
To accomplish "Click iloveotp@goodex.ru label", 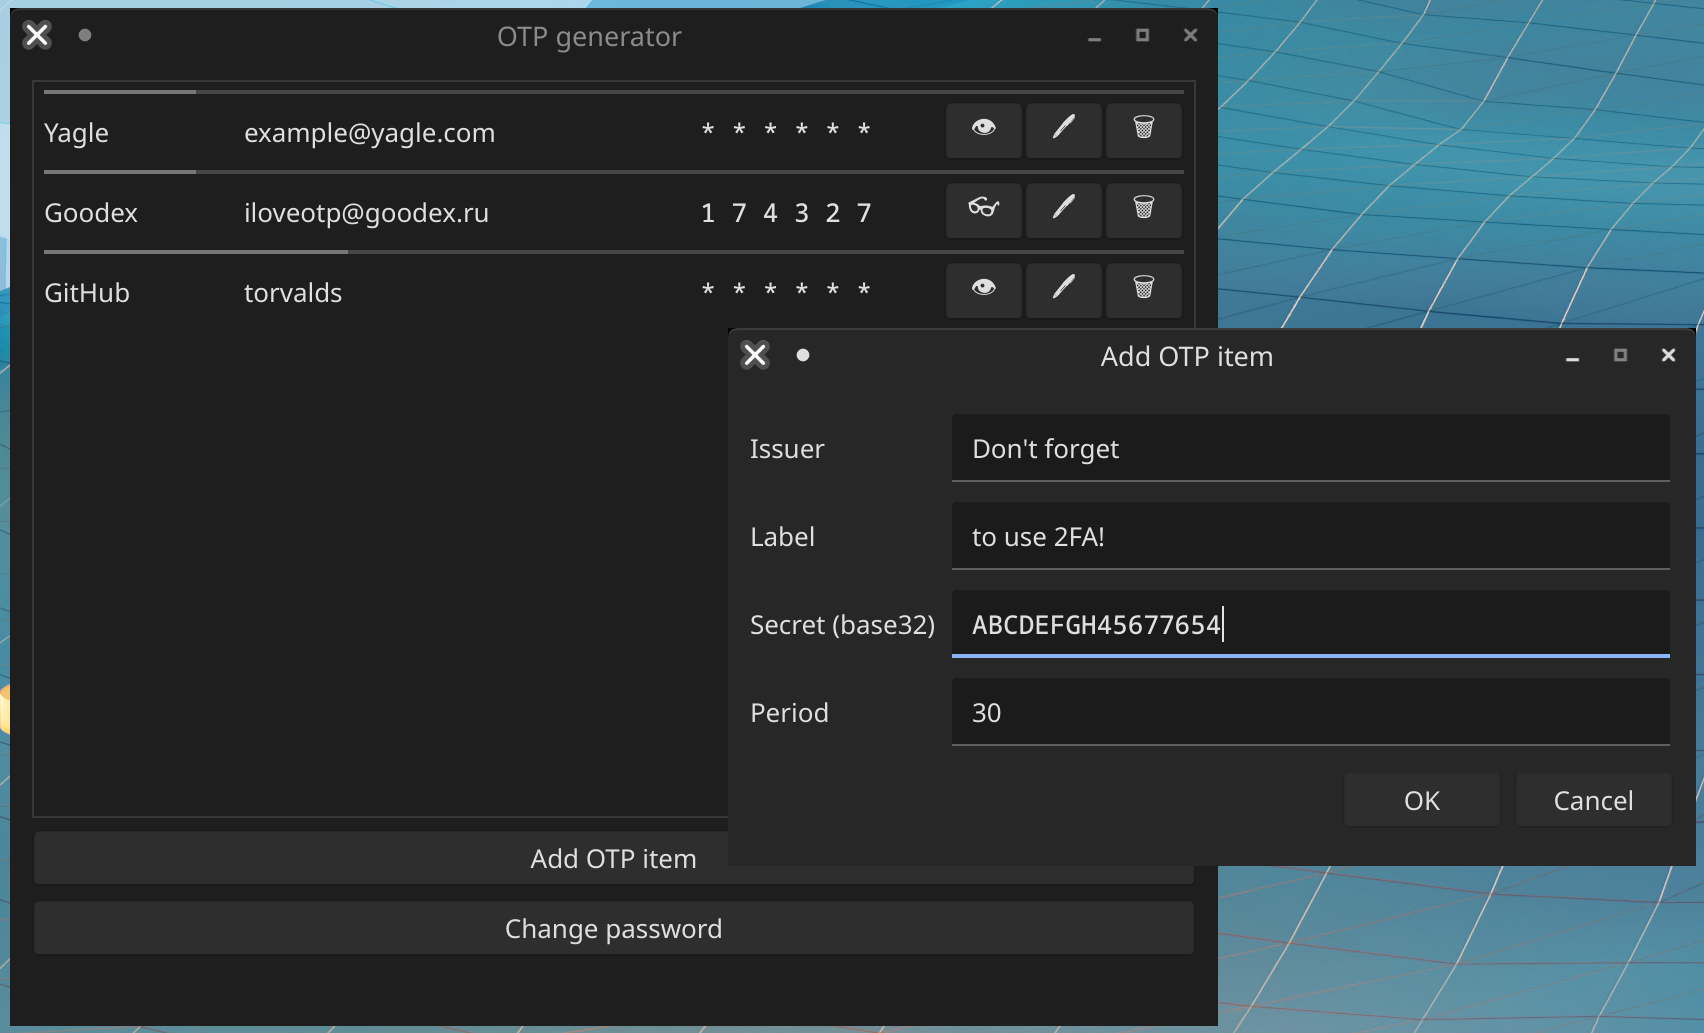I will [x=366, y=213].
